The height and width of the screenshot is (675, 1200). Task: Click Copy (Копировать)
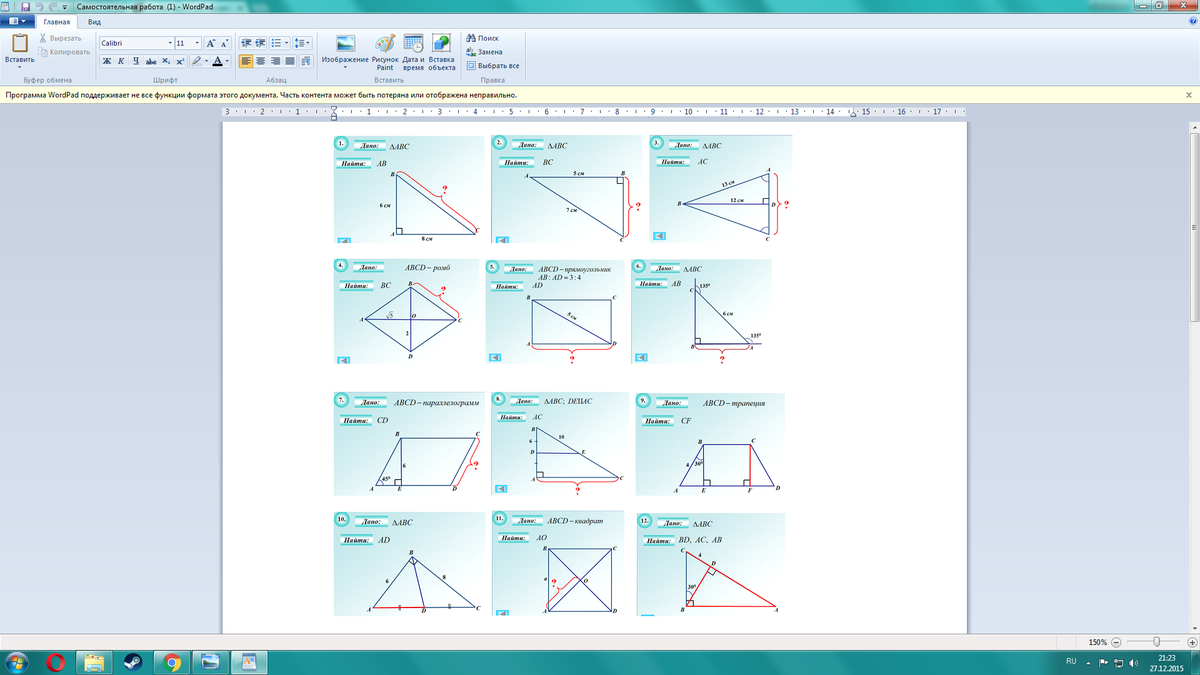pos(64,51)
